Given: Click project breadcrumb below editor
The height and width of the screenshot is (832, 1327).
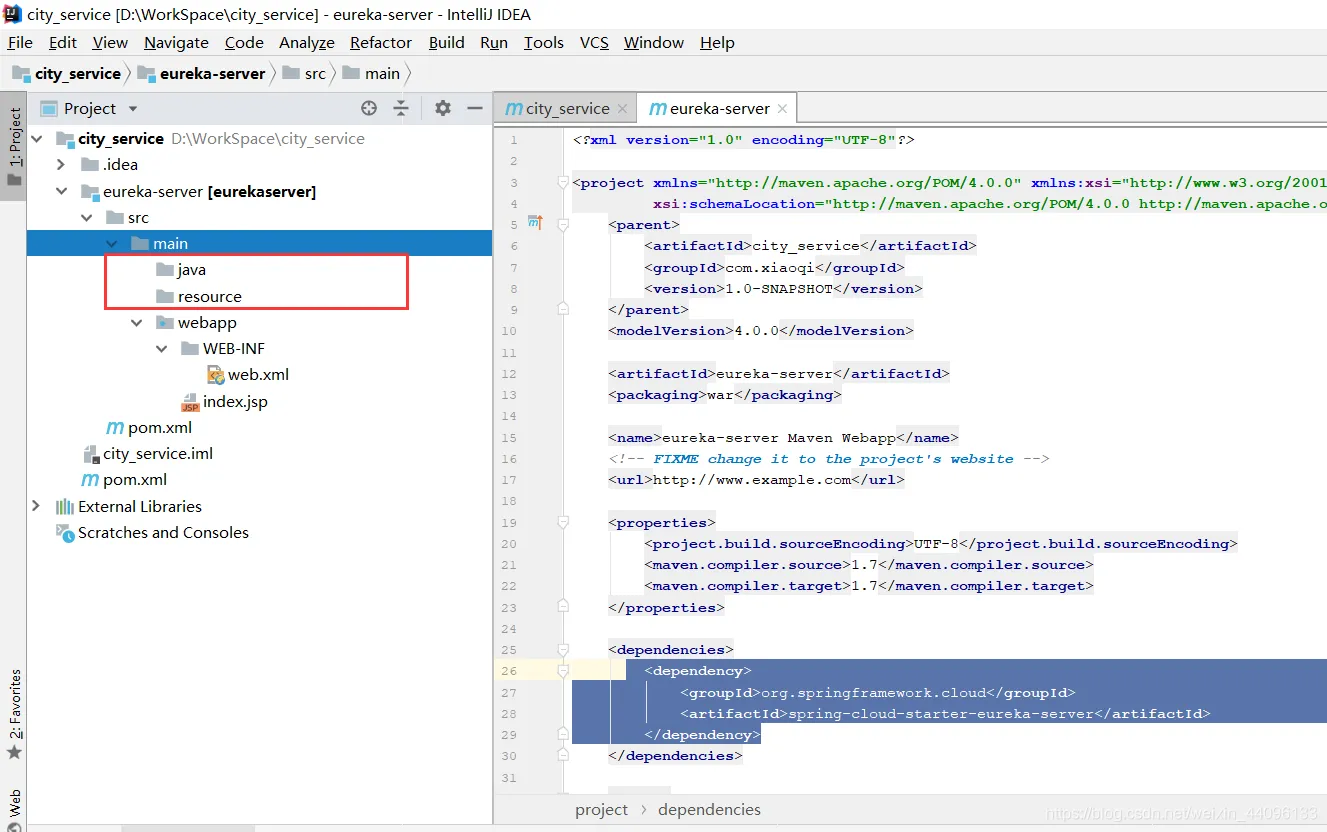Looking at the screenshot, I should pos(601,810).
